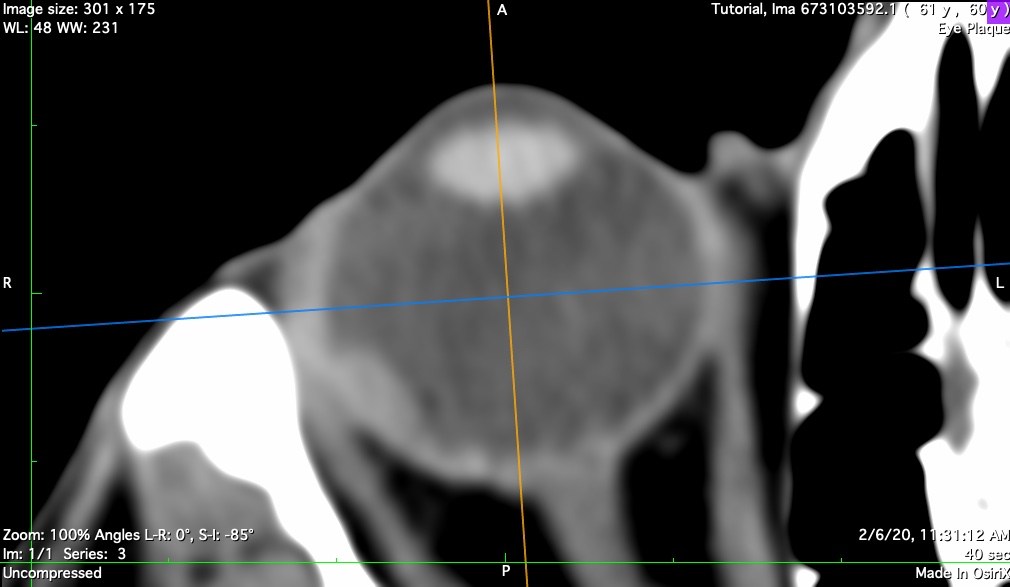Image resolution: width=1010 pixels, height=587 pixels.
Task: Click the 'L' left-side orientation marker
Action: [x=999, y=284]
